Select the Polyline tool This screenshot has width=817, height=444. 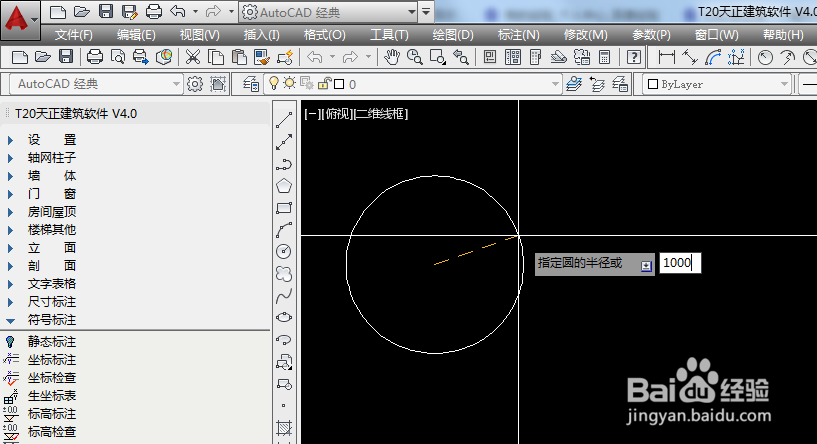284,164
